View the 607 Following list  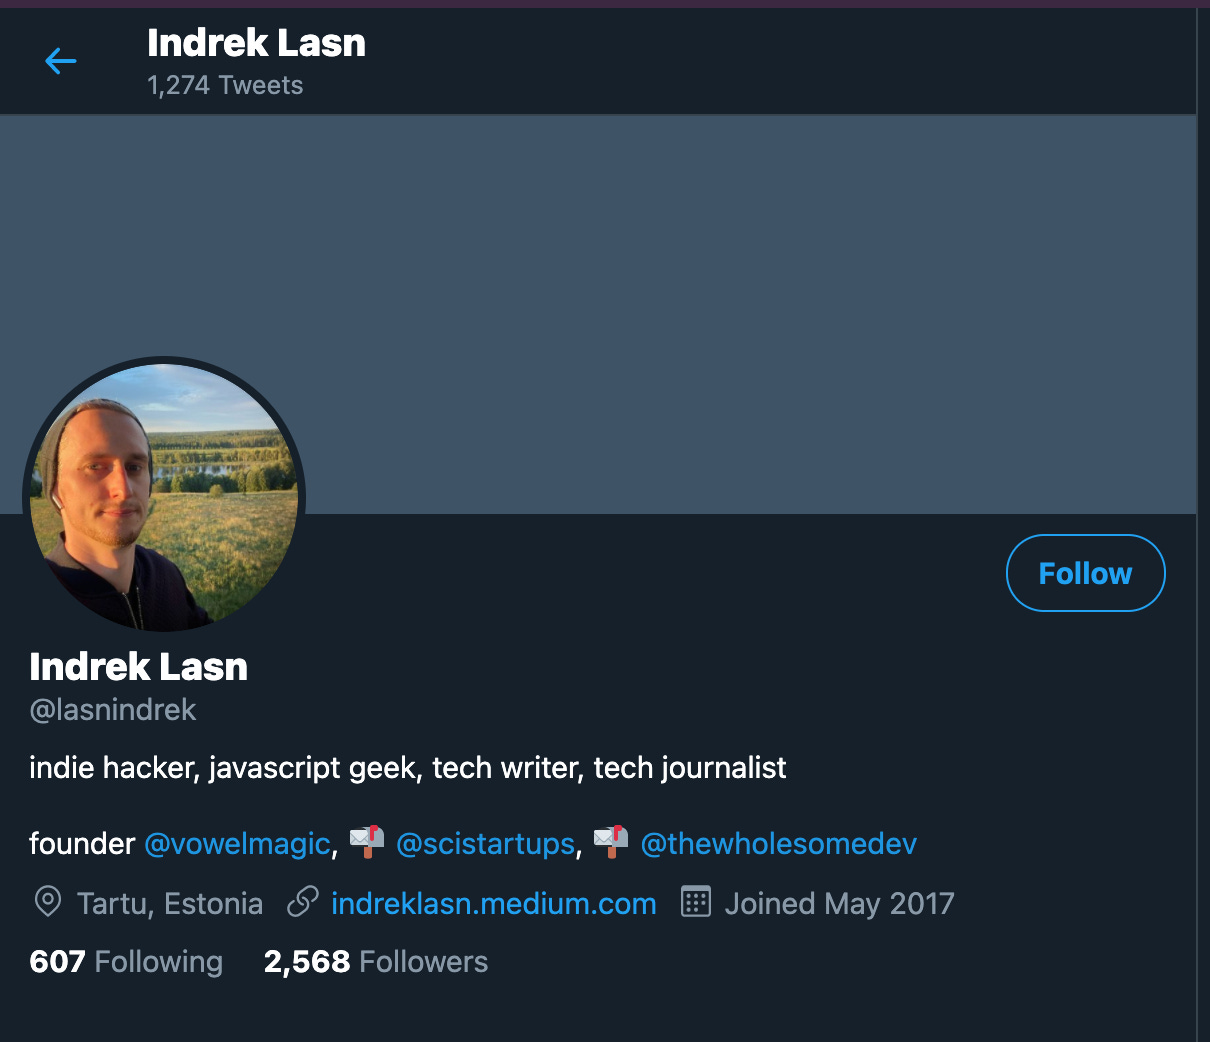click(126, 962)
